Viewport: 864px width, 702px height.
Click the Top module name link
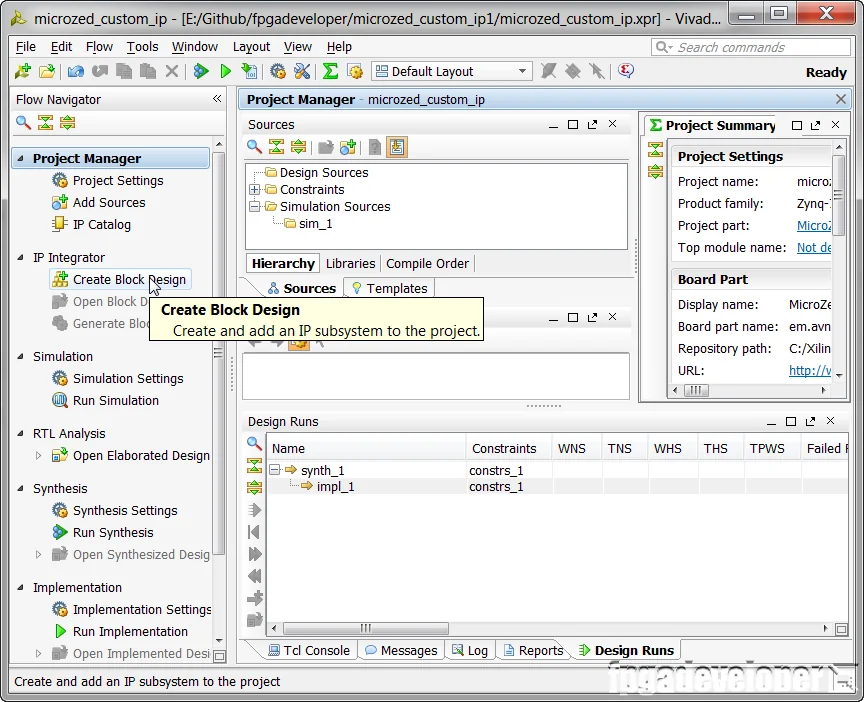[814, 248]
